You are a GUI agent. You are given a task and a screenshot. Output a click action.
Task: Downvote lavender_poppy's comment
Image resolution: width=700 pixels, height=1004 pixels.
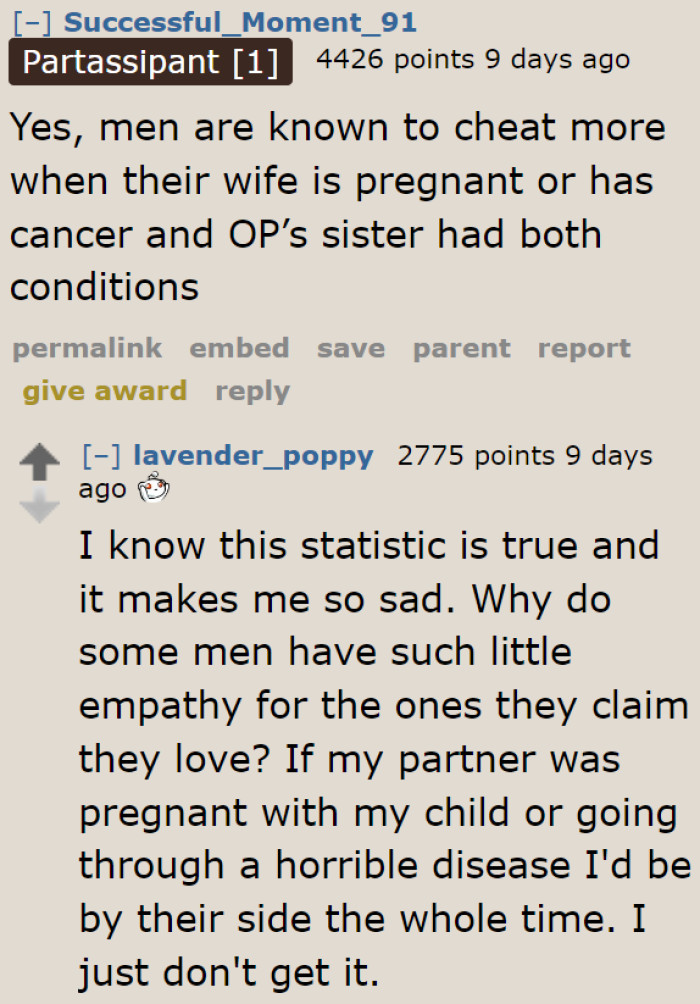pyautogui.click(x=38, y=504)
